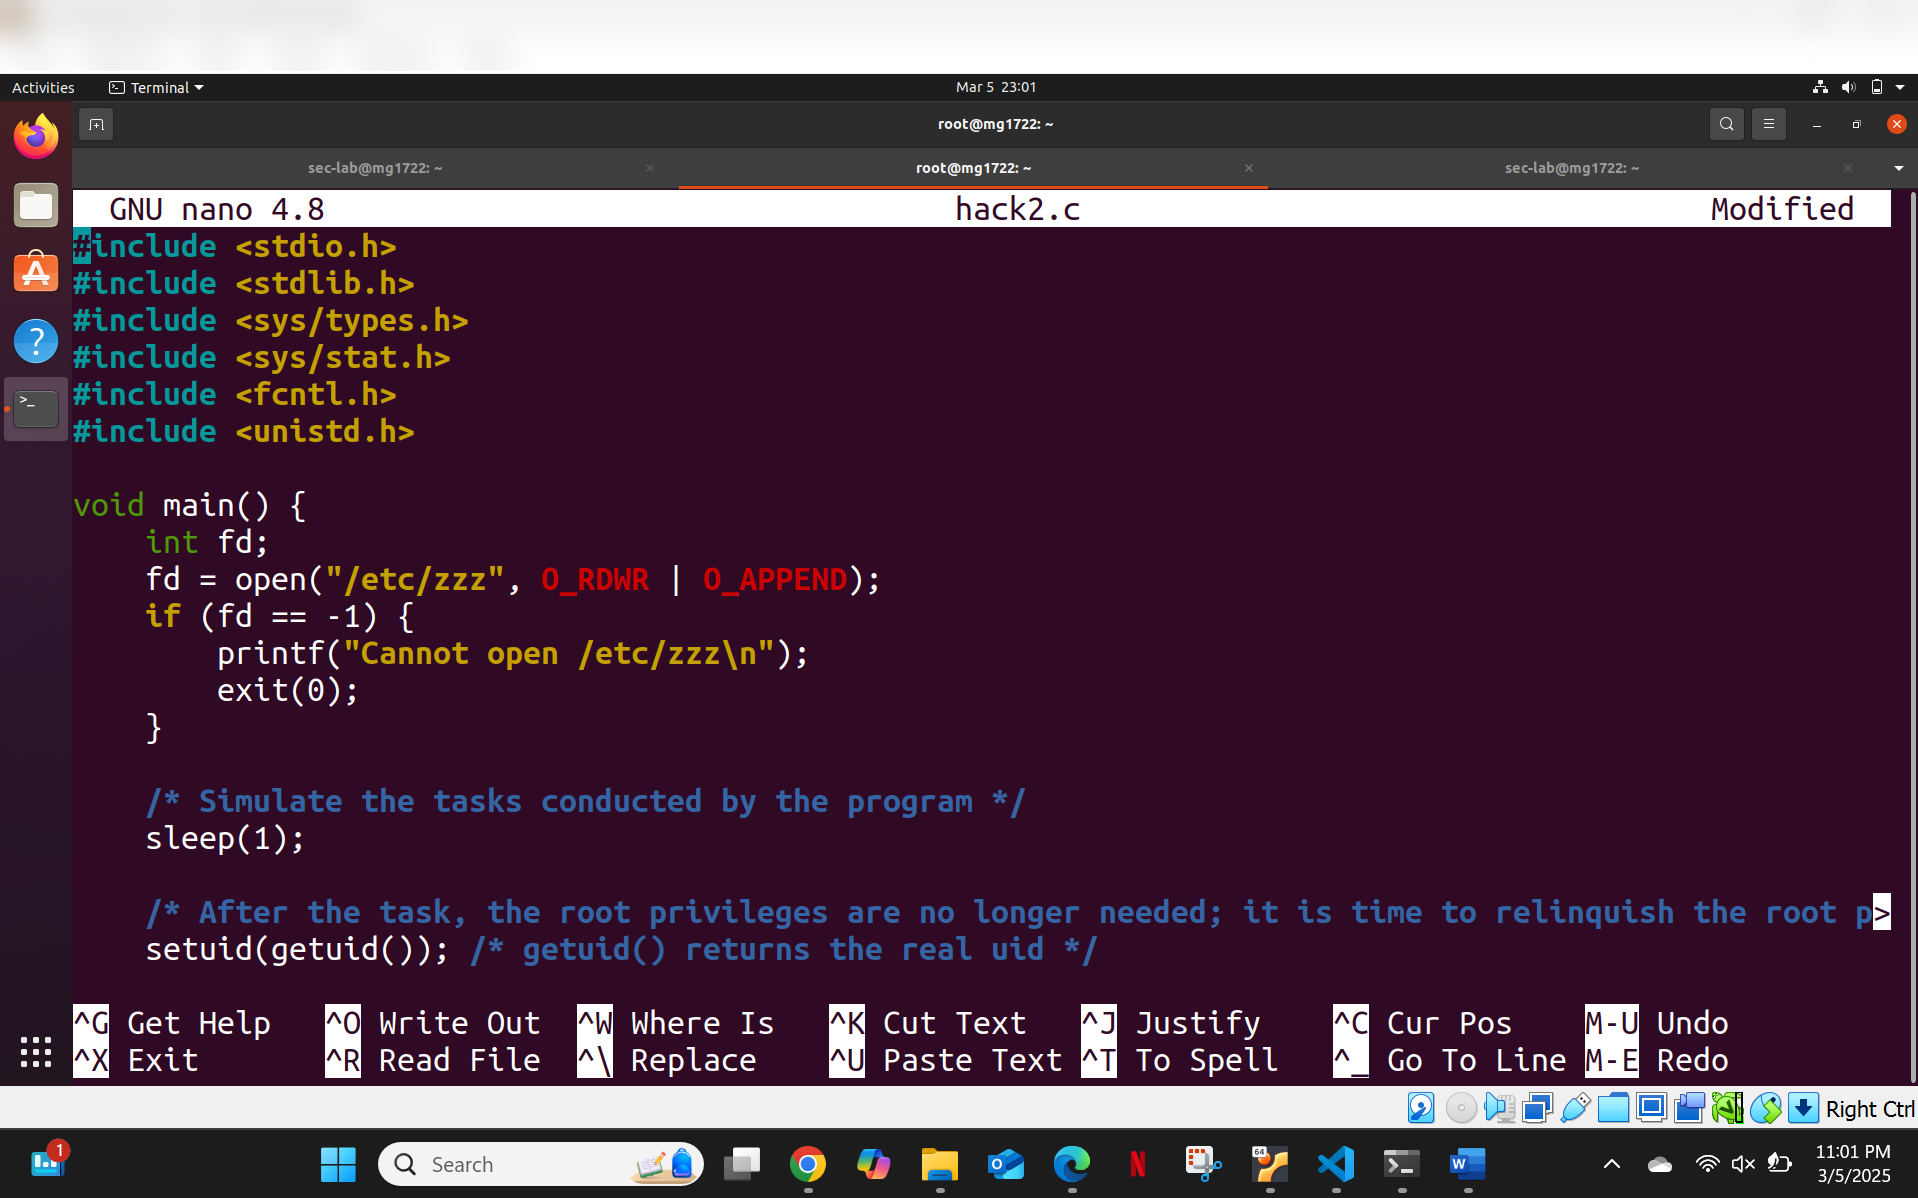Show hidden icons chevron in the tray
1918x1198 pixels.
click(1611, 1164)
